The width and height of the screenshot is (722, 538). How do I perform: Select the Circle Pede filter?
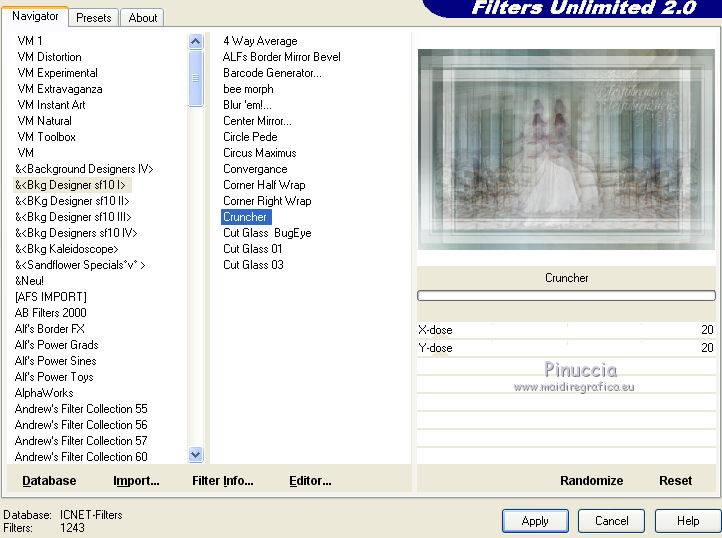pos(250,137)
